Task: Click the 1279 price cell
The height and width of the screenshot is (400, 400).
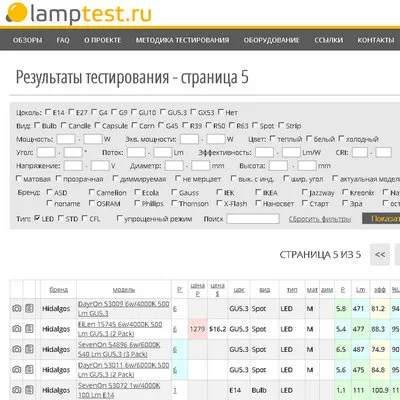Action: (x=197, y=329)
